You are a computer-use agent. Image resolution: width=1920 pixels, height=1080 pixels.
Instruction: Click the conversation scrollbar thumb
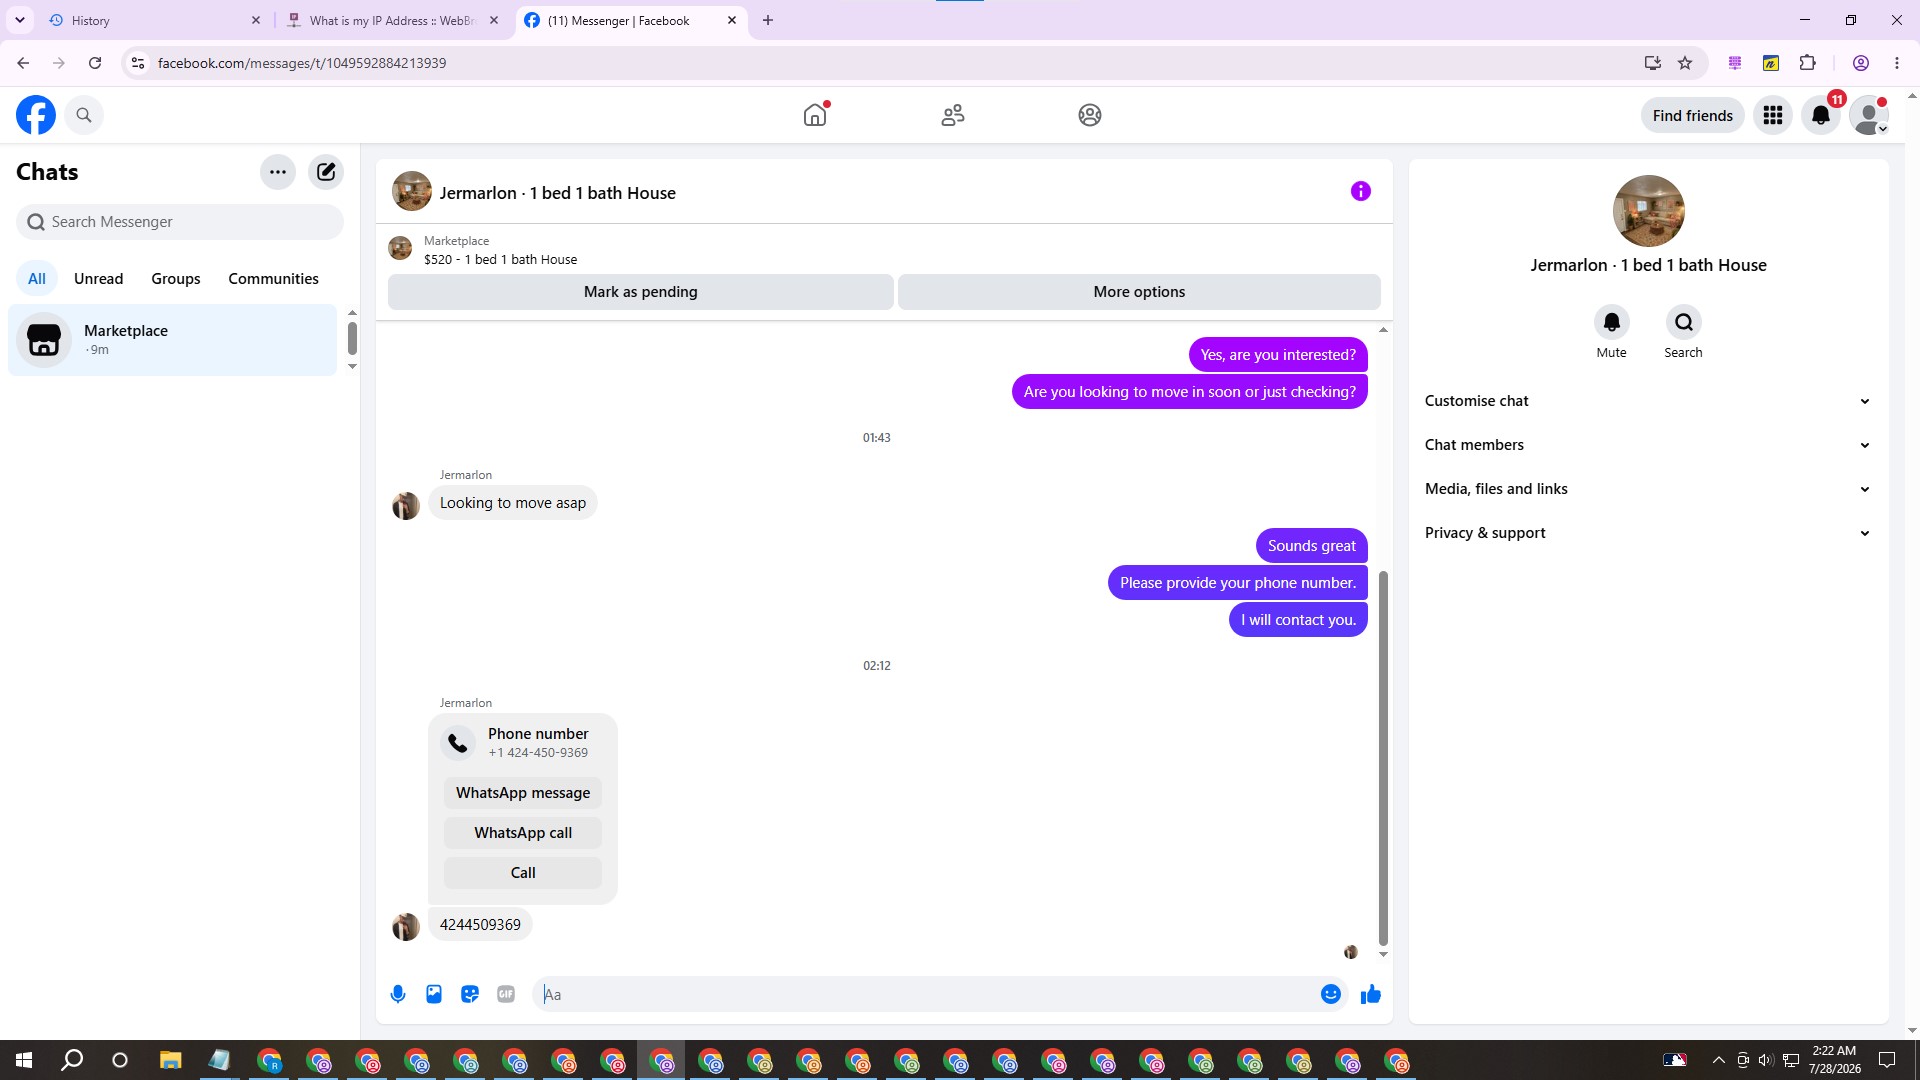click(1384, 758)
